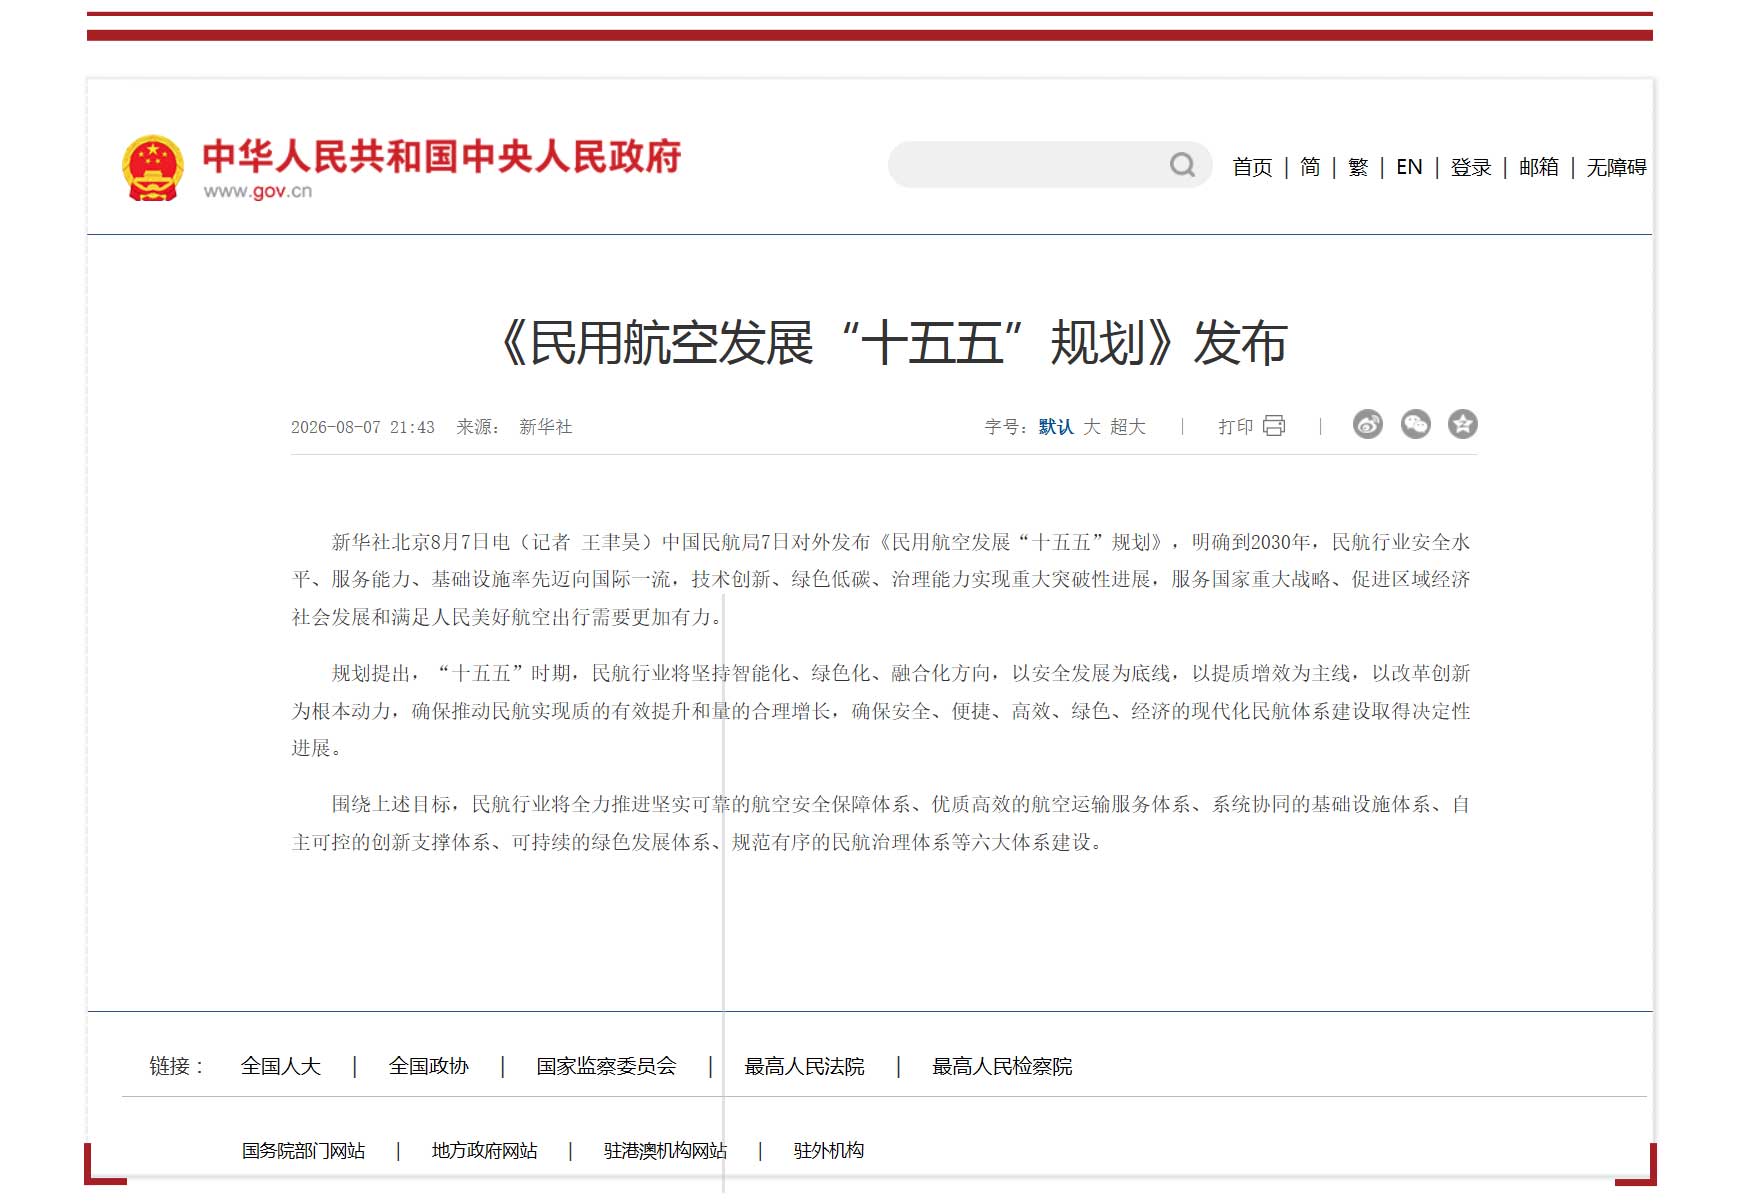Open the 全国人大 link

281,1066
